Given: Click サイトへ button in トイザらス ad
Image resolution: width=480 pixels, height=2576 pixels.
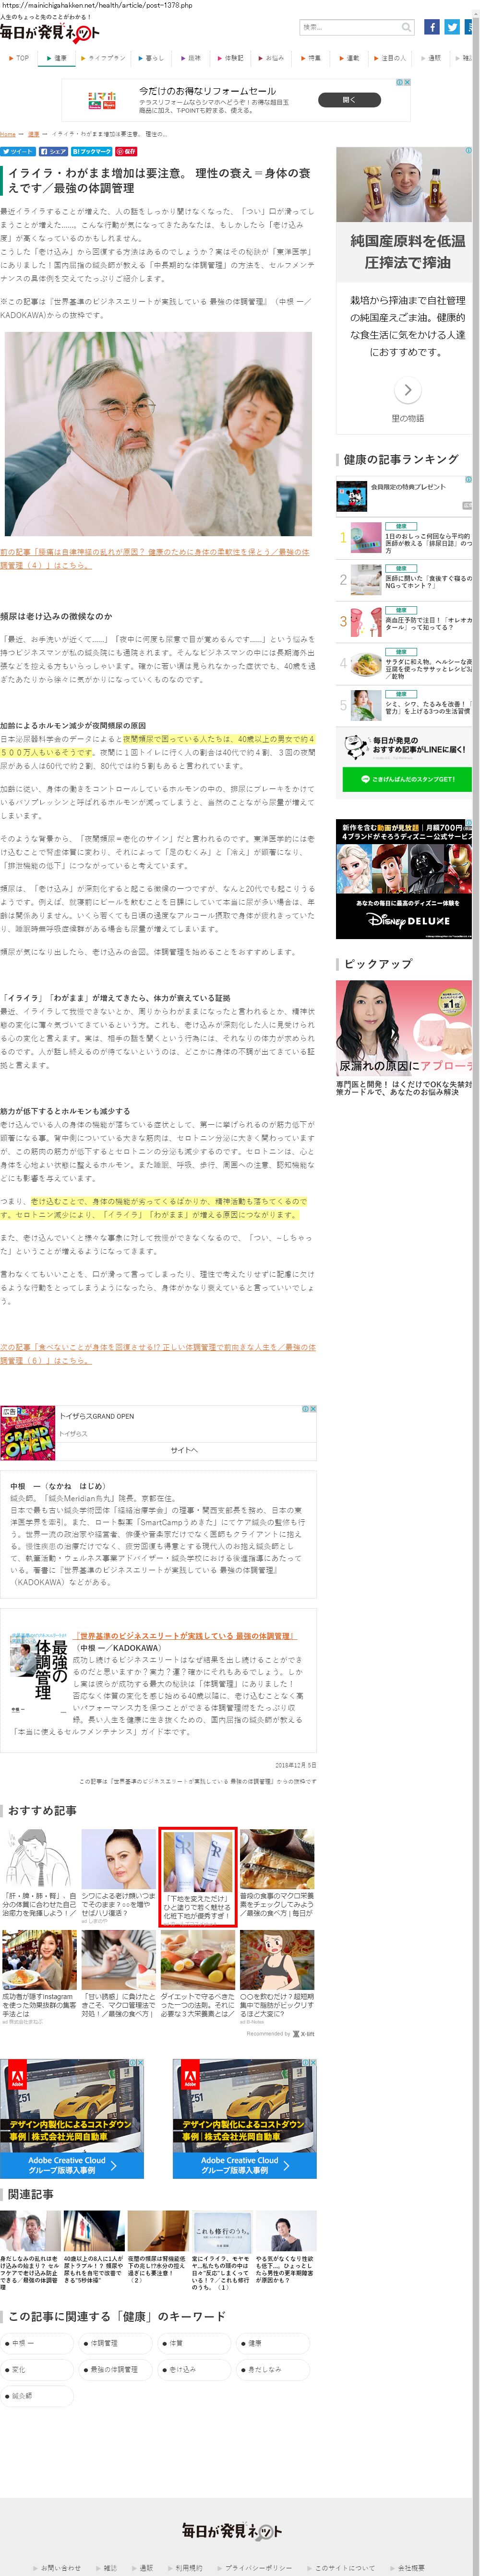Looking at the screenshot, I should coord(184,1450).
